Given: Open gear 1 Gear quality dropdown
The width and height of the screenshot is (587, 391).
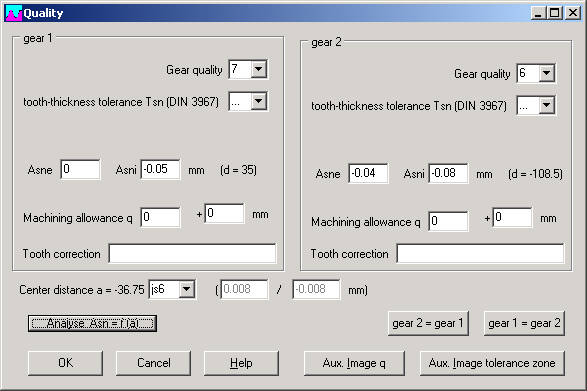Looking at the screenshot, I should tap(259, 69).
